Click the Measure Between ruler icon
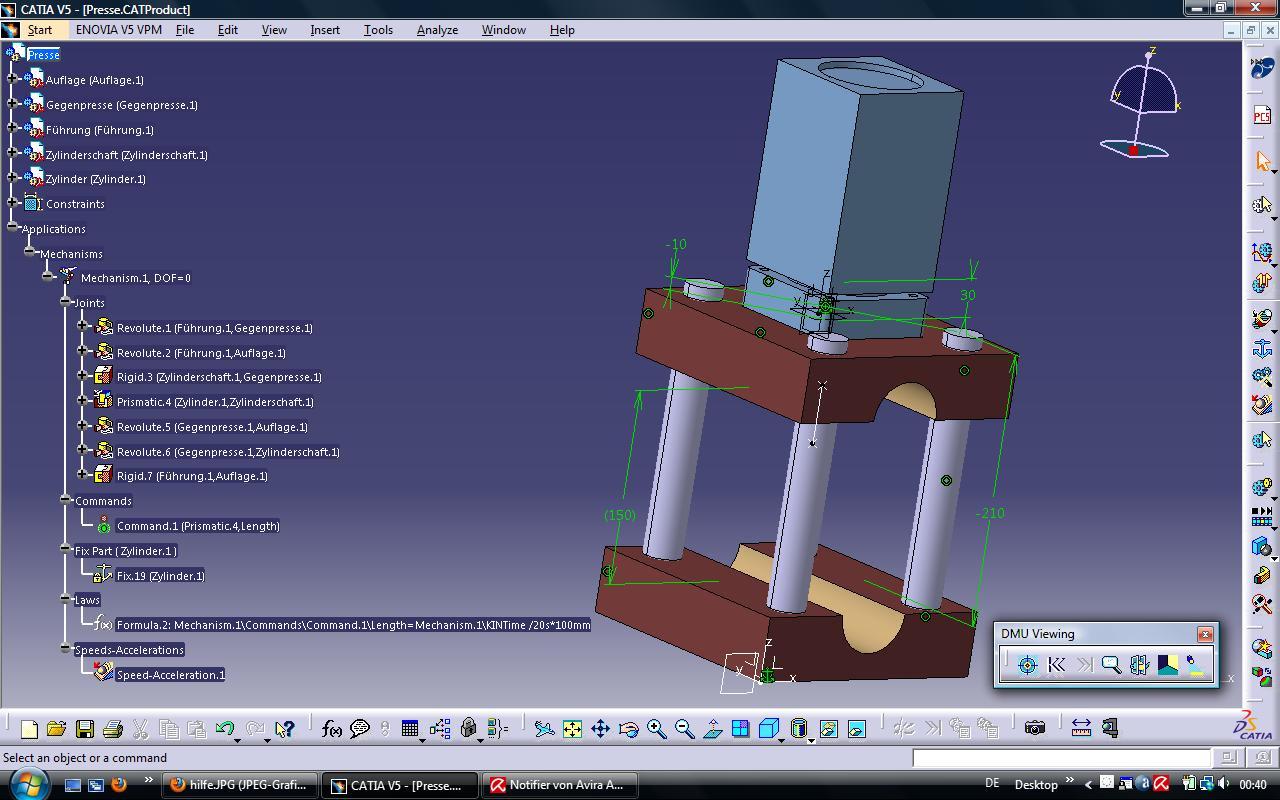Image resolution: width=1280 pixels, height=800 pixels. tap(1081, 728)
